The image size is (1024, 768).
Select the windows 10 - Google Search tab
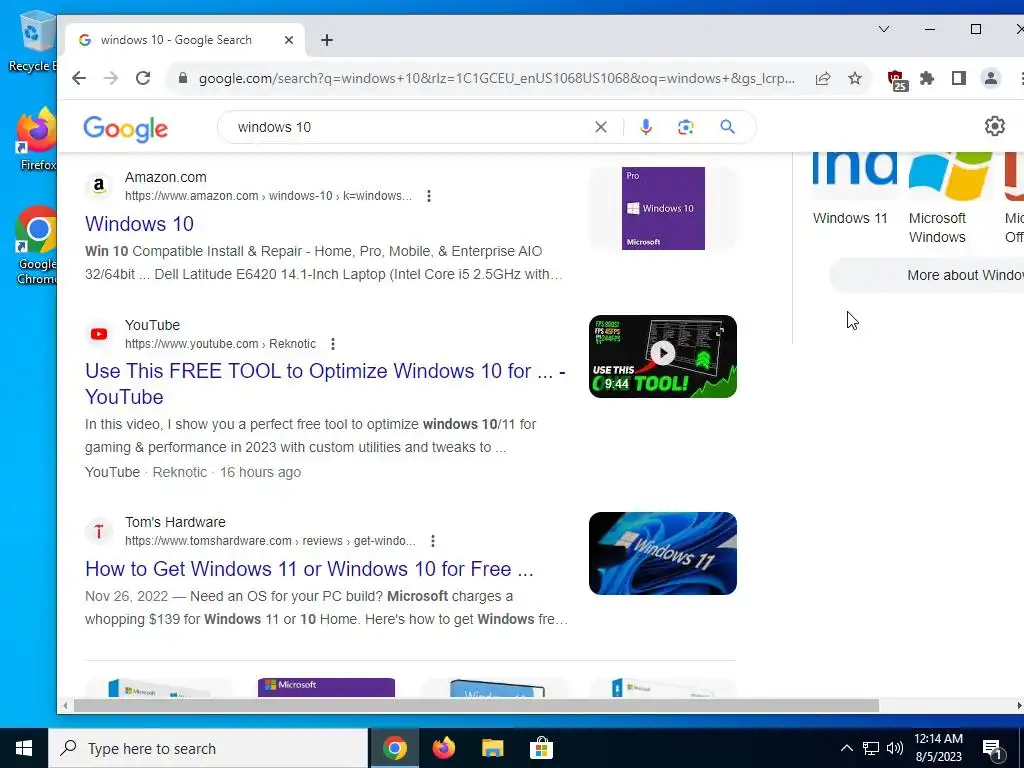185,40
